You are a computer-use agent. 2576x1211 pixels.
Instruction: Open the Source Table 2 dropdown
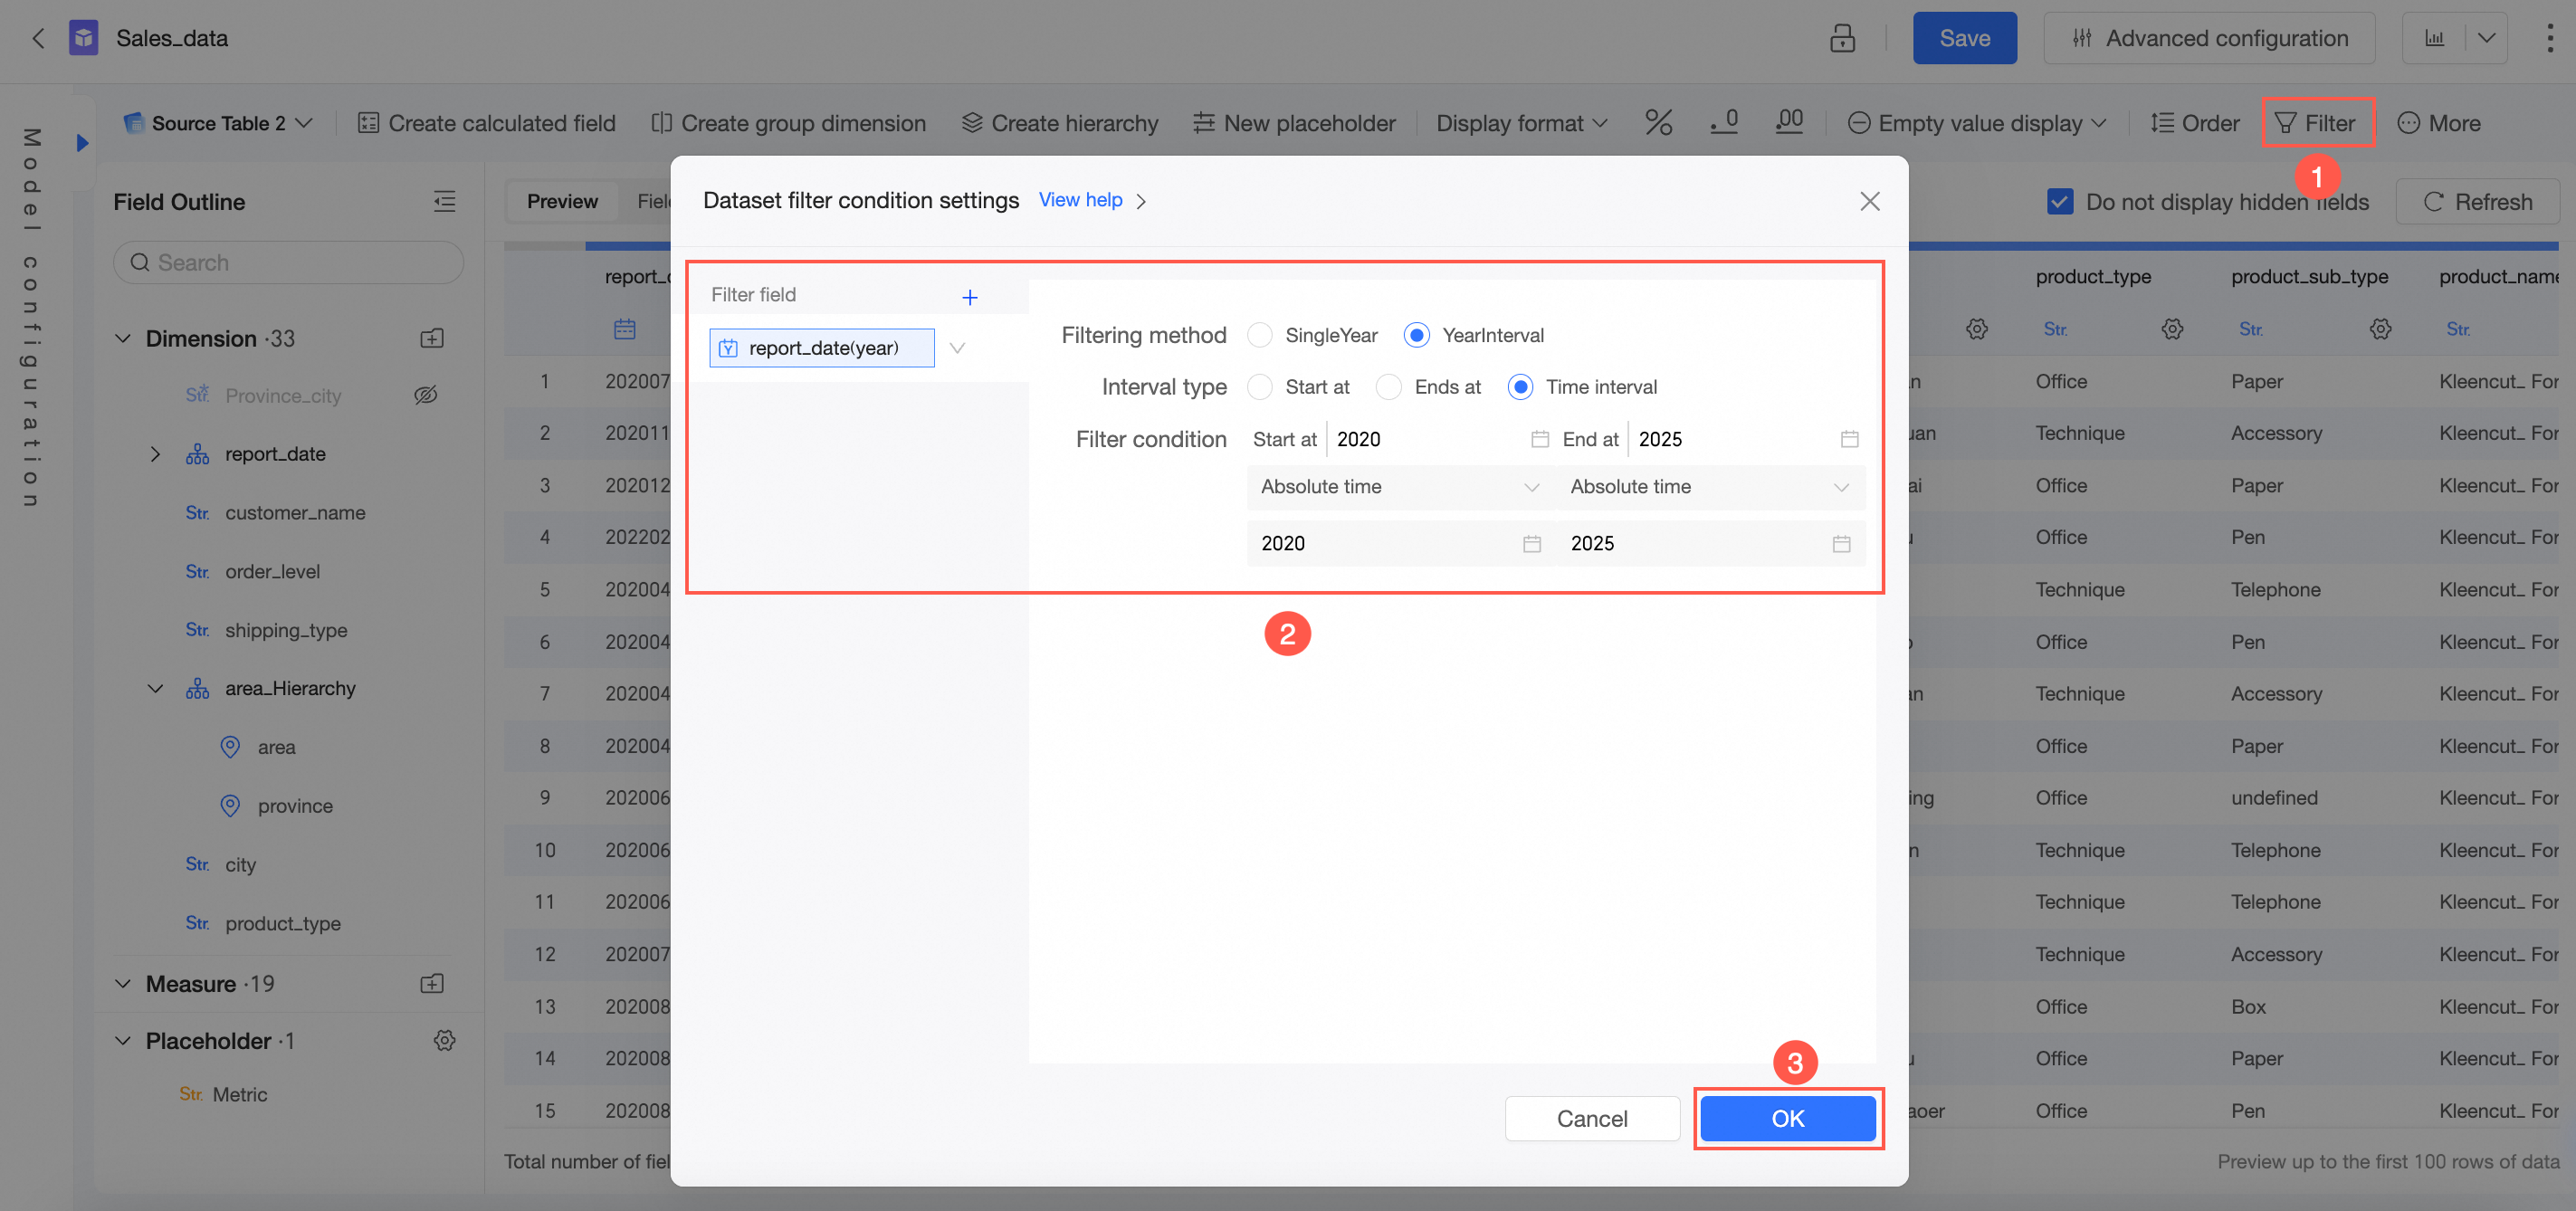point(219,123)
